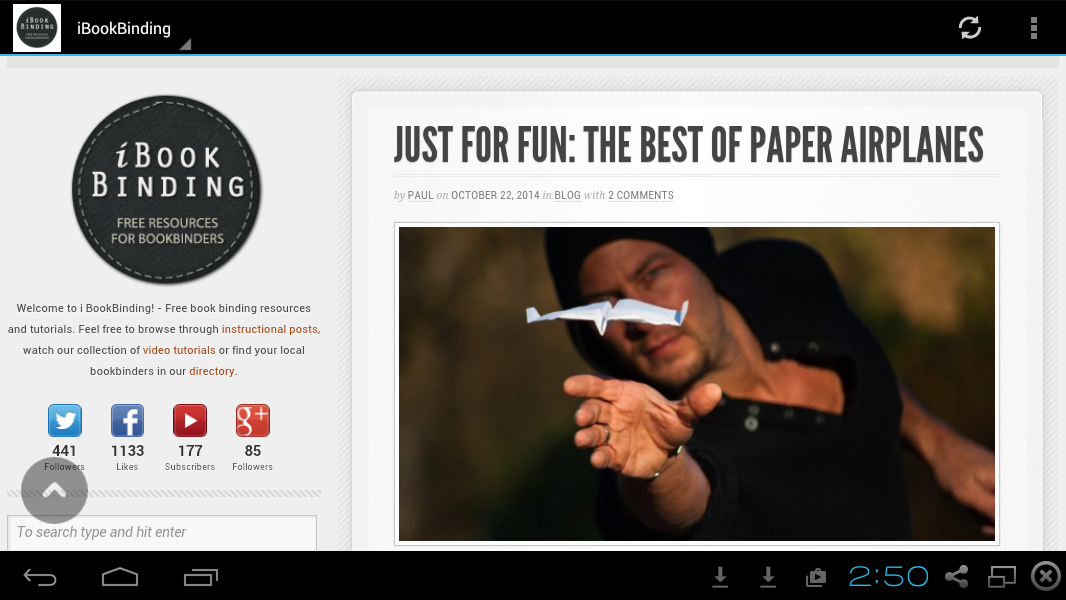Viewport: 1066px width, 600px height.
Task: Focus the search type and hit enter field
Action: (x=162, y=533)
